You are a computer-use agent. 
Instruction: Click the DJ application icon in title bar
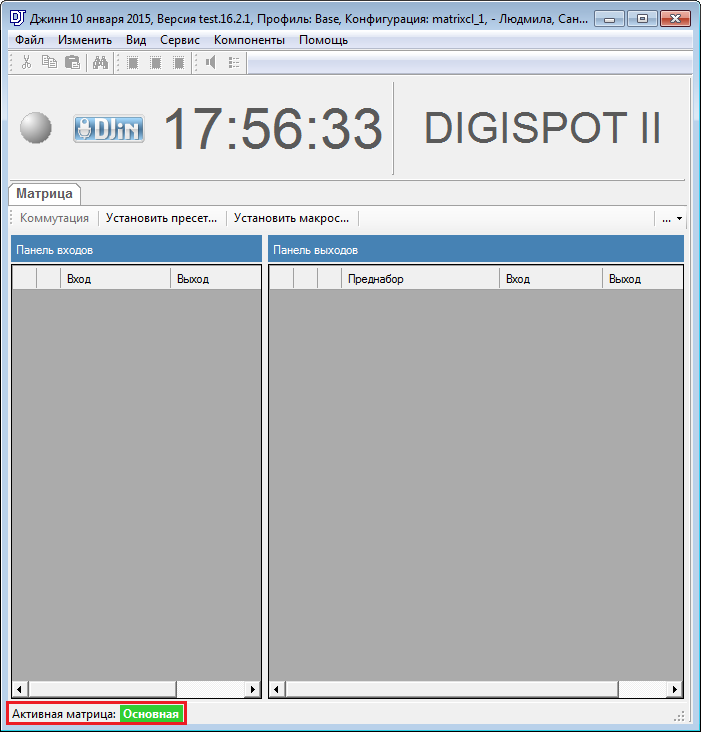(17, 18)
